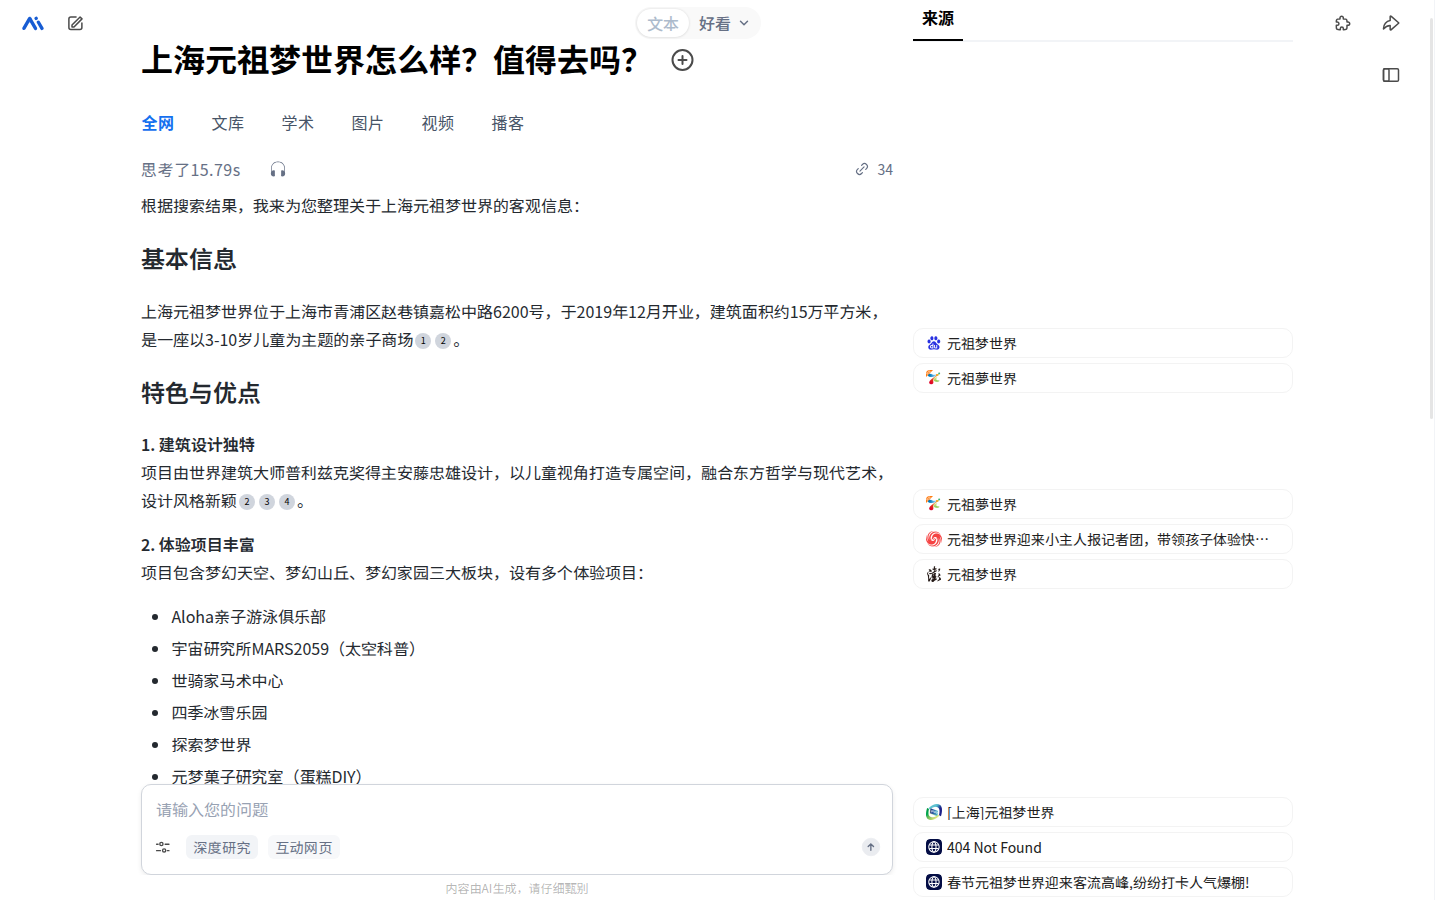The image size is (1440, 900).
Task: Click citation number 4 badge
Action: tap(287, 502)
